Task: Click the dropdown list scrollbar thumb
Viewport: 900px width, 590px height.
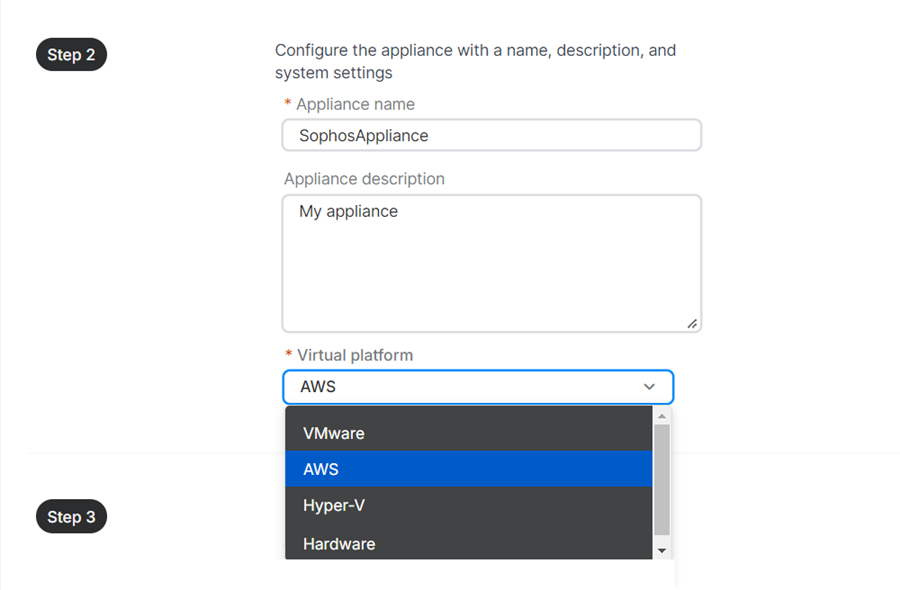Action: 661,478
